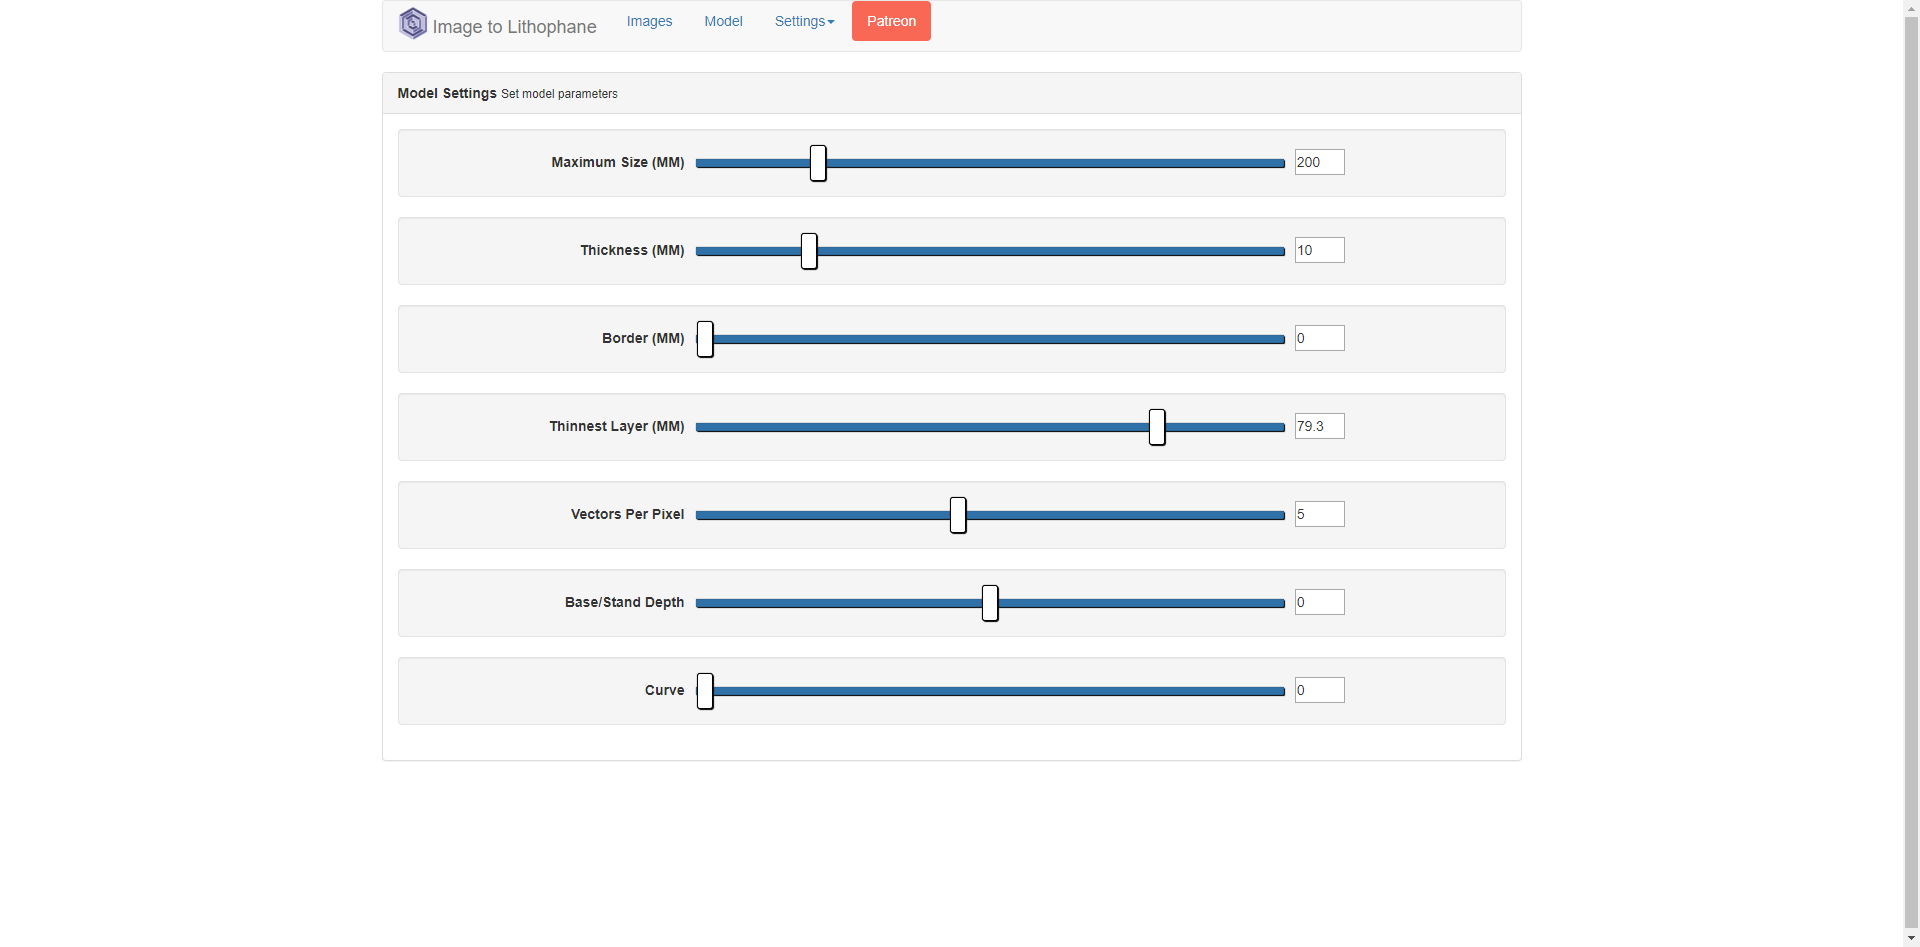Focus the Curve value input box
This screenshot has height=947, width=1920.
(x=1319, y=690)
